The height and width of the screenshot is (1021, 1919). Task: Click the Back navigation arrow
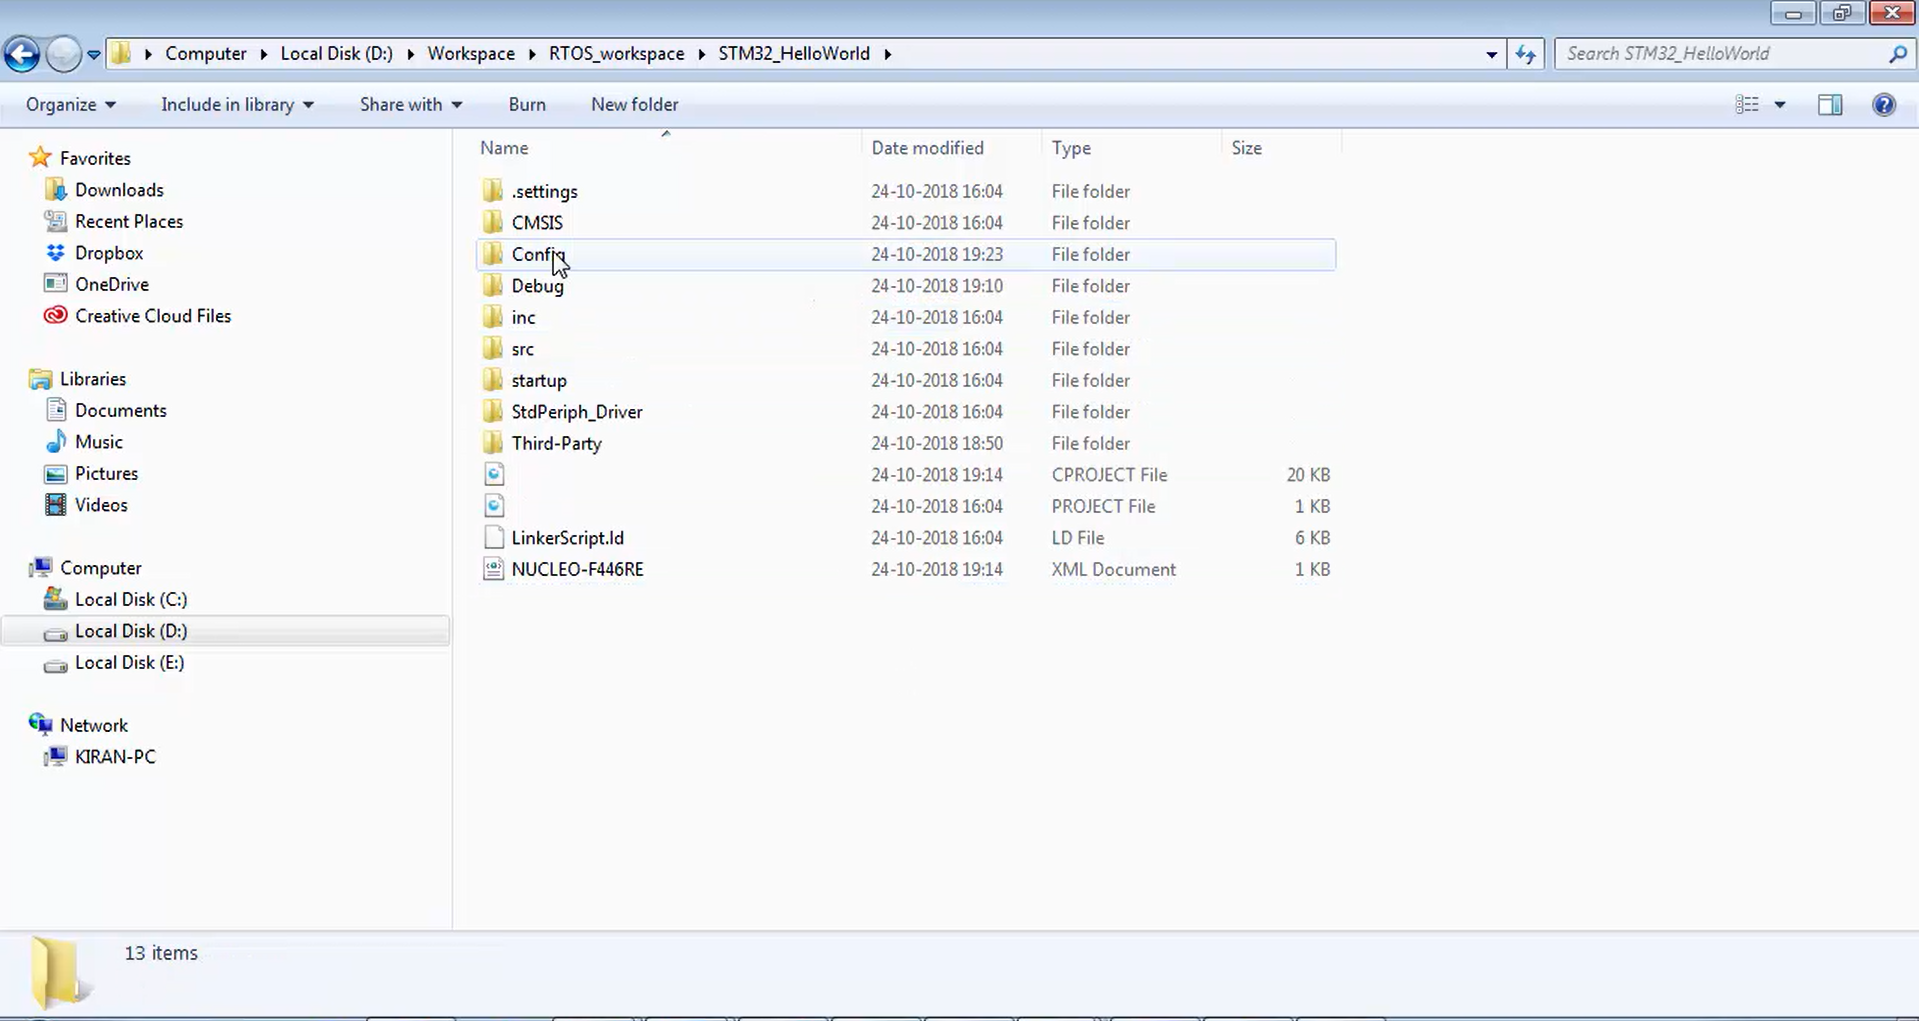point(22,54)
